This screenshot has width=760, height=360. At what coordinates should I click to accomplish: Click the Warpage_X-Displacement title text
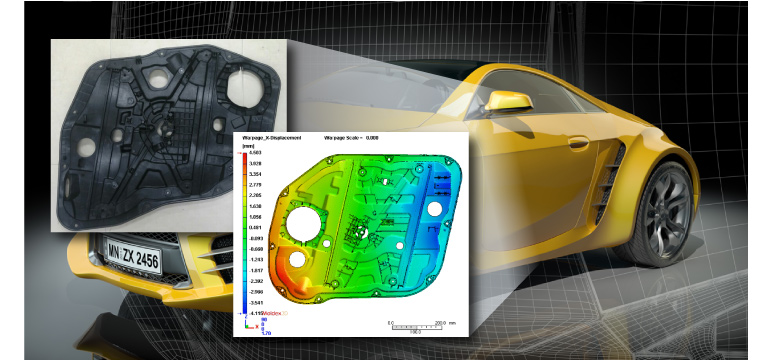272,138
